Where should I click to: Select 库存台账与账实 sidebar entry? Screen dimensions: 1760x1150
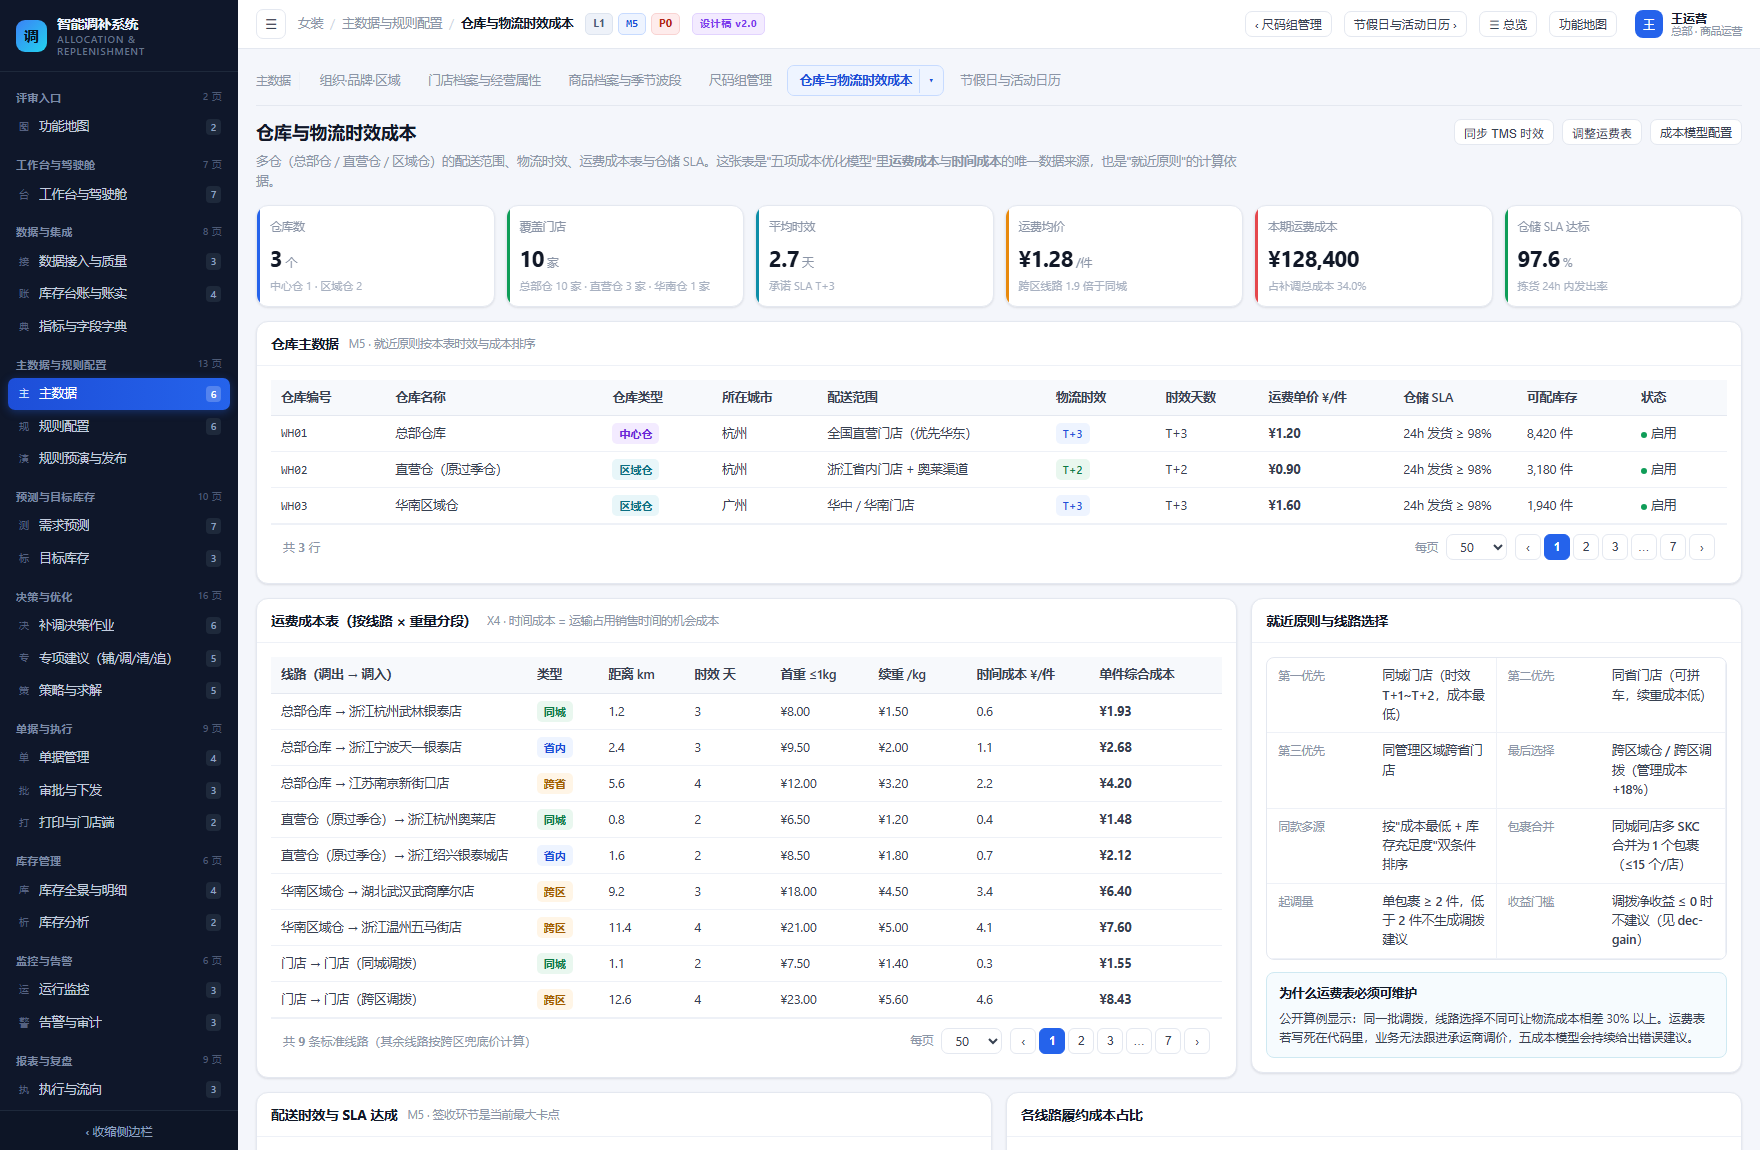[x=119, y=294]
